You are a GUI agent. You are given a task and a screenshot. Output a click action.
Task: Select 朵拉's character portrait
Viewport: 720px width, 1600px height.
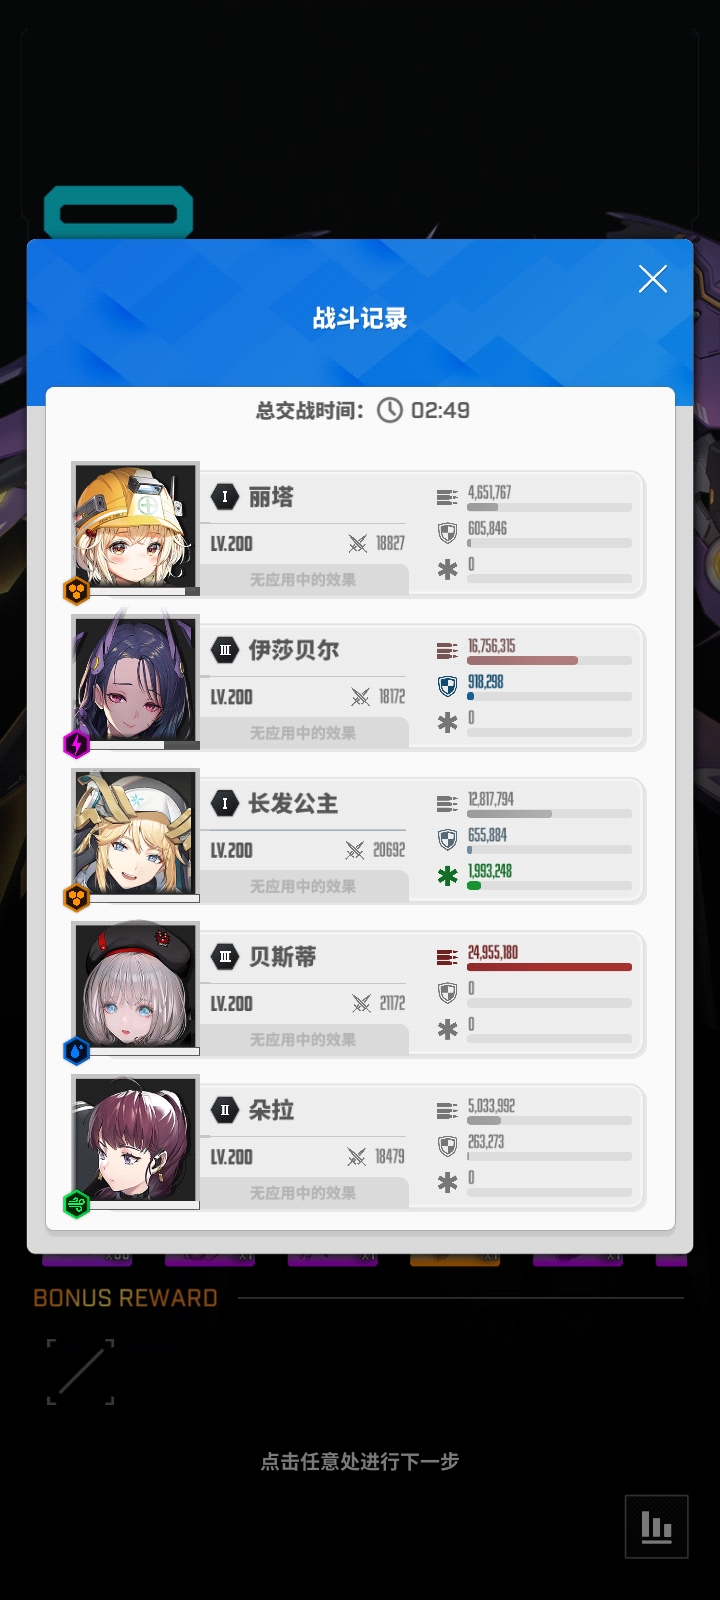[135, 1141]
